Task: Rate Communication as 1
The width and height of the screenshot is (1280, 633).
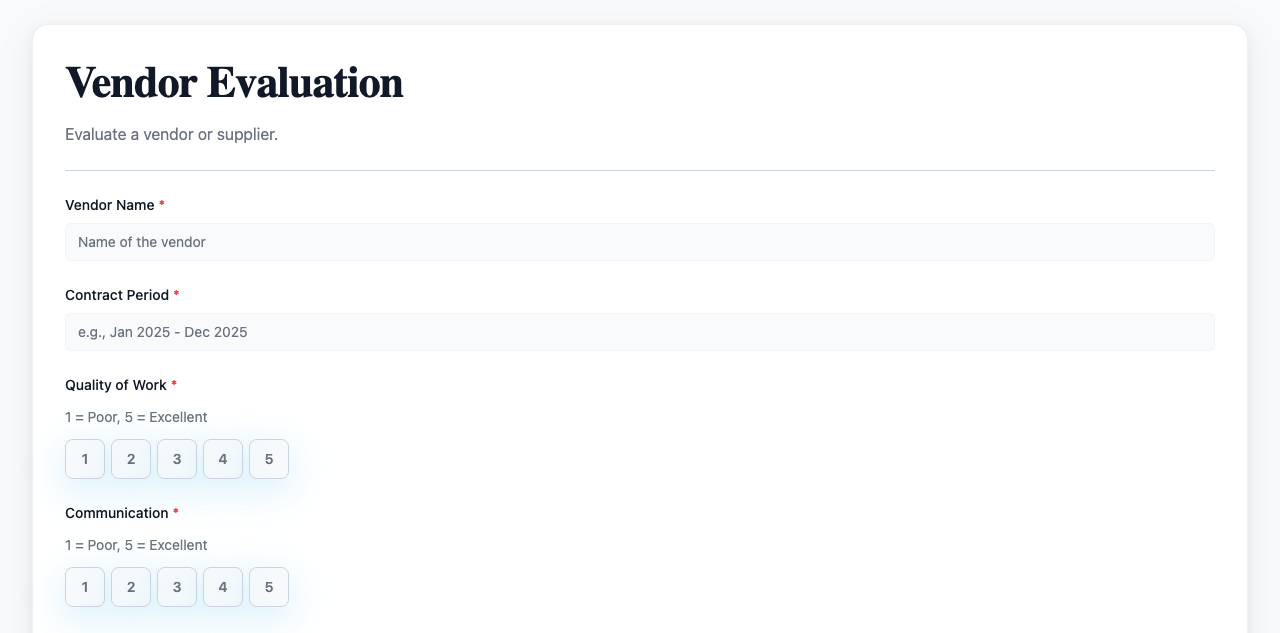Action: point(85,587)
